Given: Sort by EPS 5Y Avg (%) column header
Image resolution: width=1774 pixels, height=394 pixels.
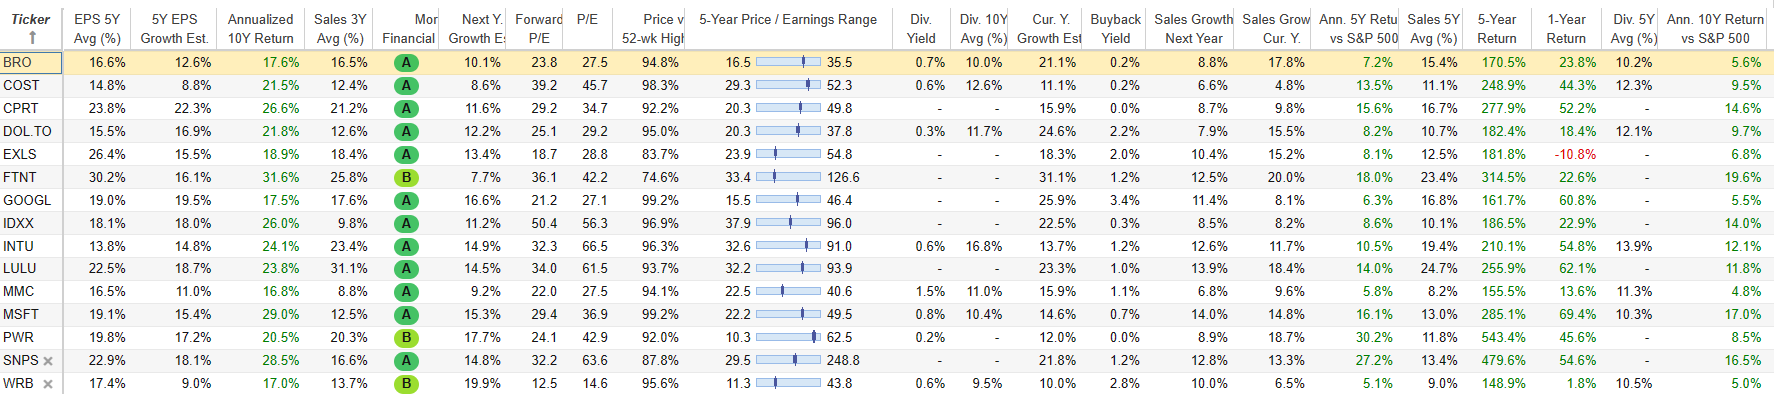Looking at the screenshot, I should [97, 28].
